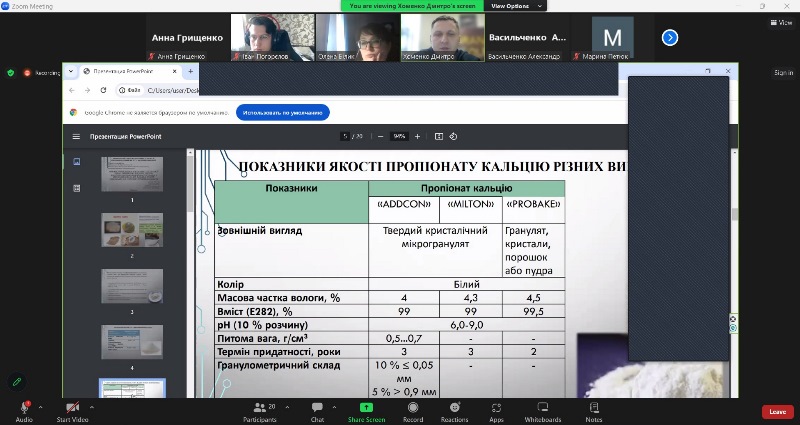
Task: Expand video options arrow beside Start Video
Action: click(x=92, y=407)
